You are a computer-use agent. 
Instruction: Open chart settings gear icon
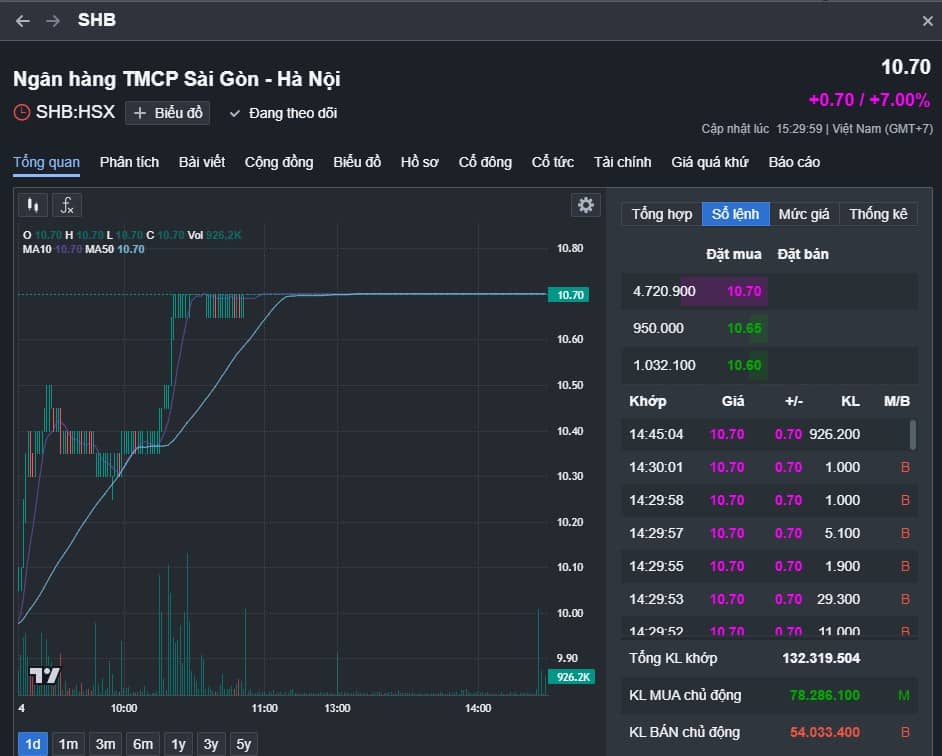585,205
